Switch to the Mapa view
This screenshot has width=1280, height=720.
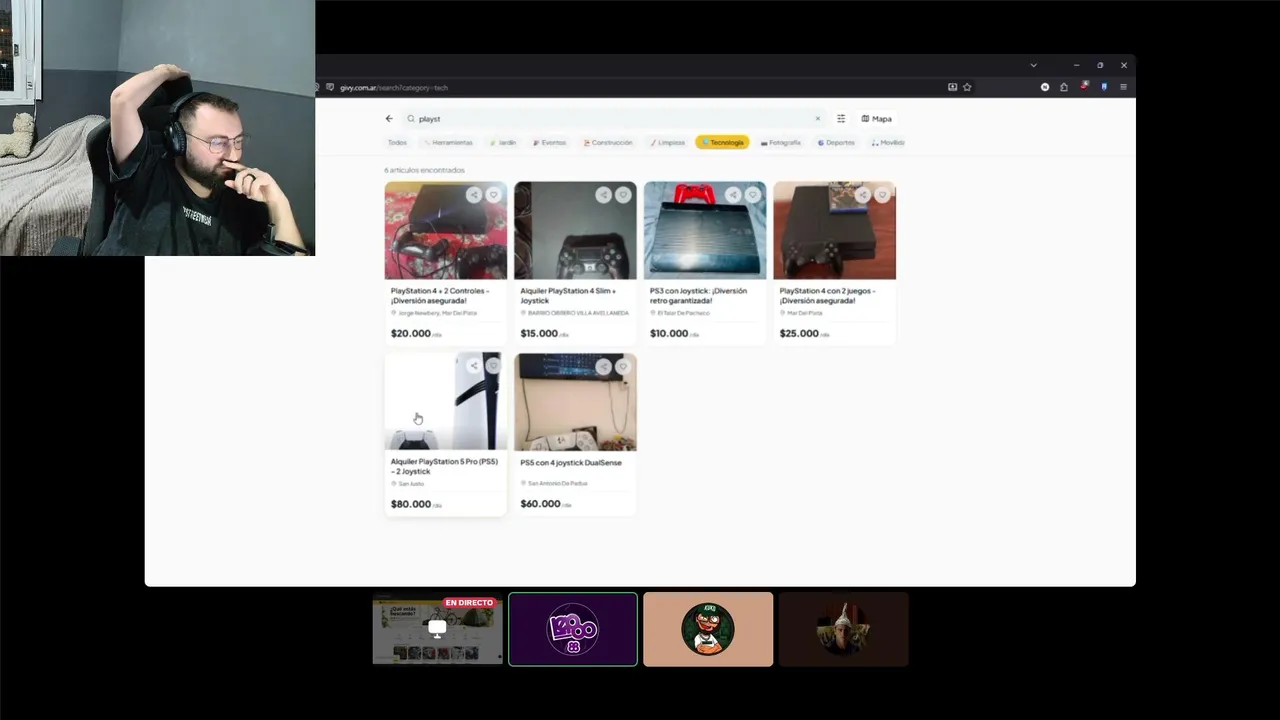click(x=877, y=118)
